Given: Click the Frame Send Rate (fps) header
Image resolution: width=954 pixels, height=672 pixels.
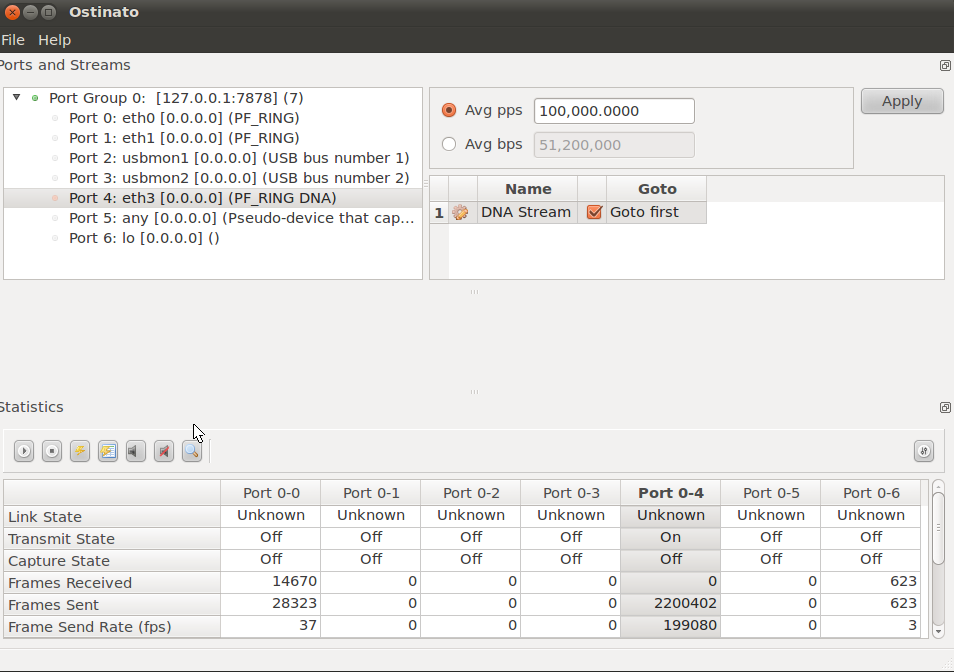Looking at the screenshot, I should pyautogui.click(x=112, y=626).
